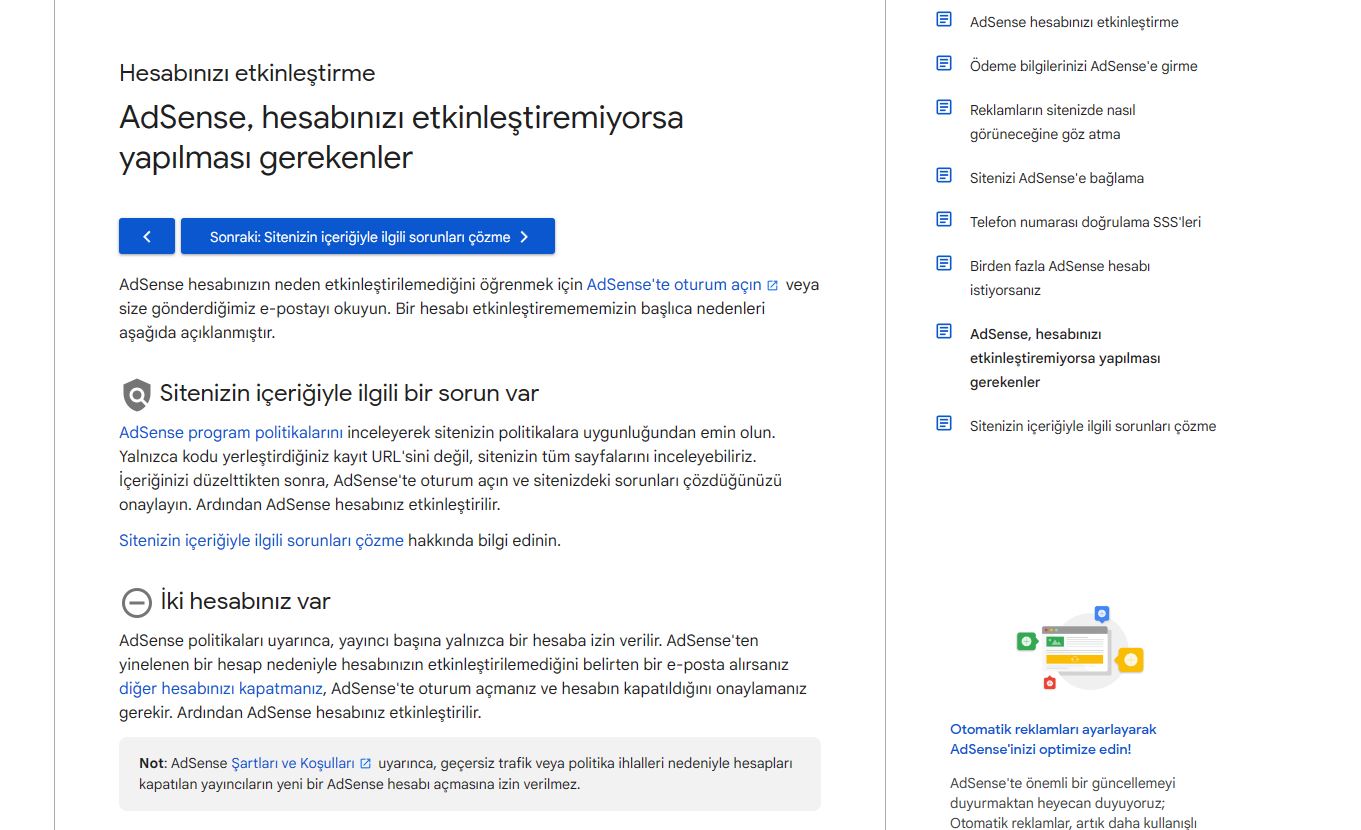
Task: Open sidebar article 'Reklamların sitenizde nasıl görüneceğine göz atma'
Action: point(1052,122)
